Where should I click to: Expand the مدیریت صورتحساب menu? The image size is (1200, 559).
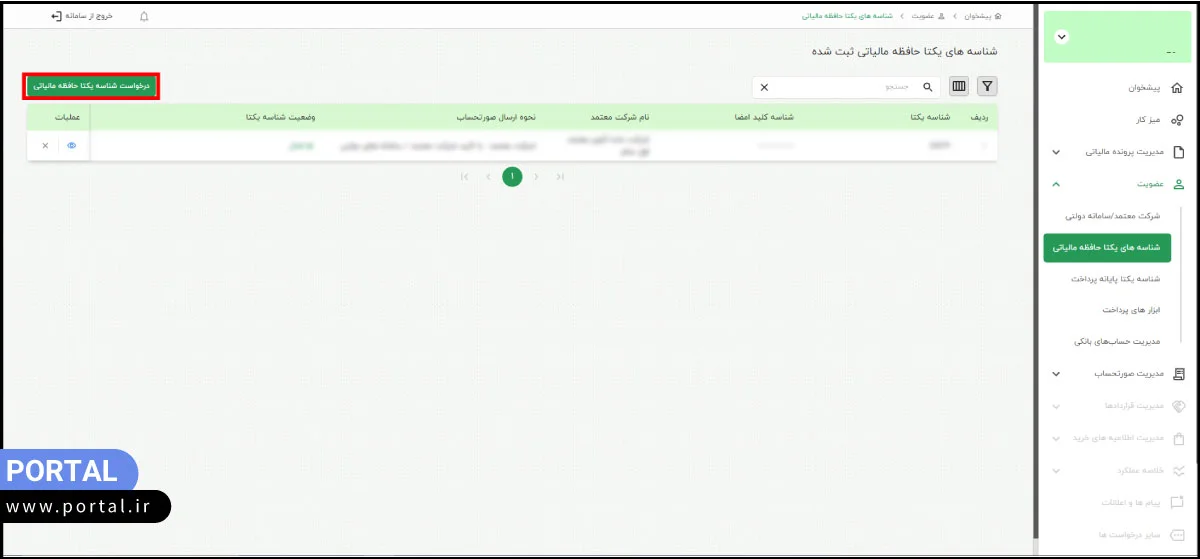pyautogui.click(x=1056, y=374)
